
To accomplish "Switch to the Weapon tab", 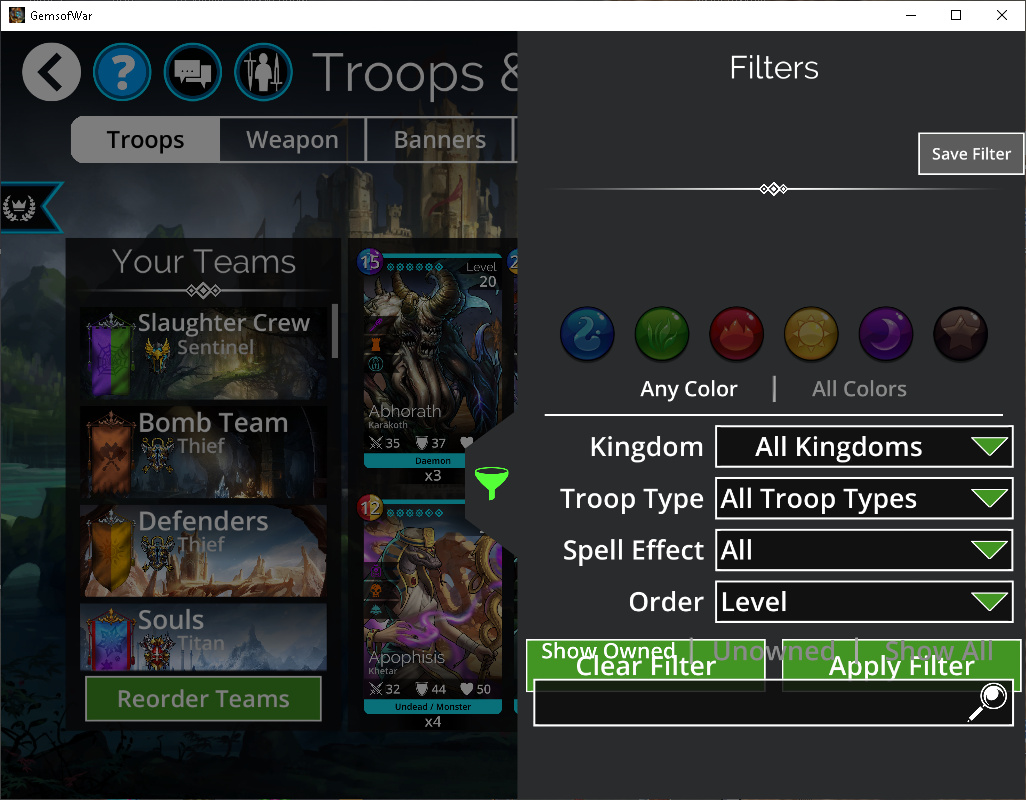I will pos(292,140).
